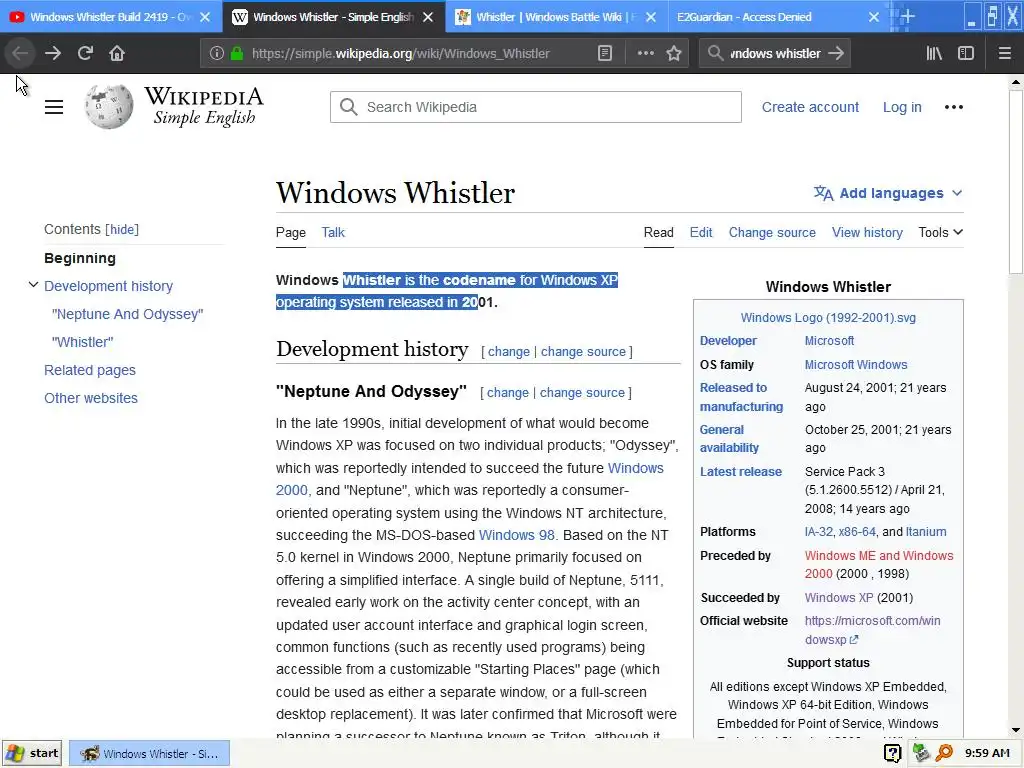This screenshot has width=1024, height=768.
Task: Close the Windows Whistler Build 2419 tab
Action: 205,17
